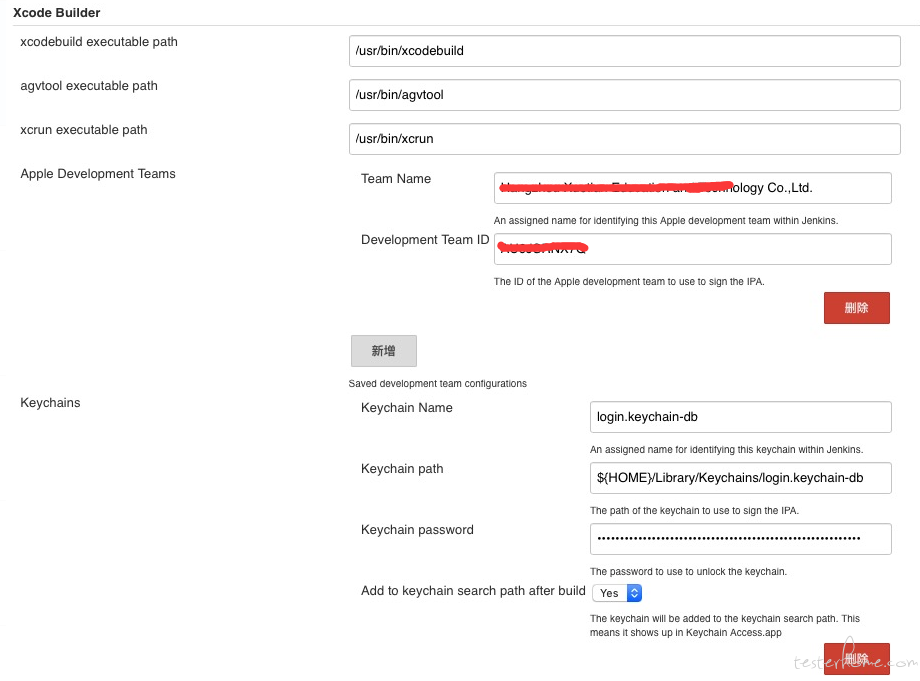Click "Add to keychain search path after build" label
920x681 pixels.
(x=473, y=591)
